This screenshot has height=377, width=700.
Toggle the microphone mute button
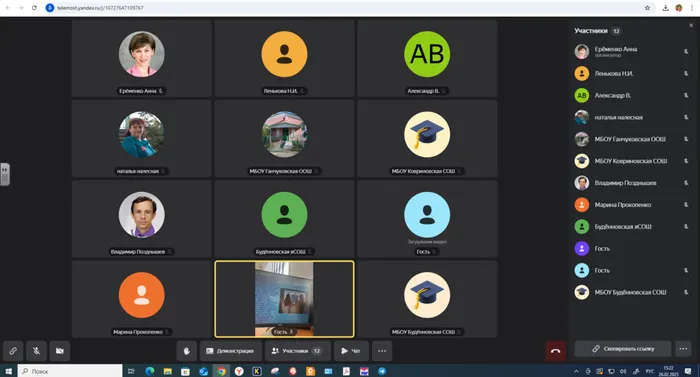point(36,351)
